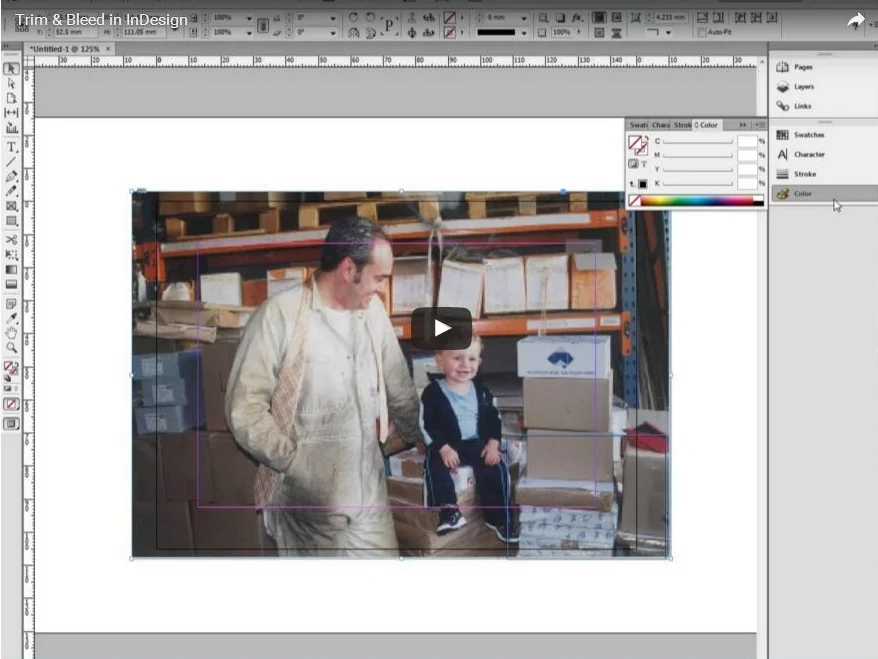Open the stroke type dropdown
878x659 pixels.
pos(524,33)
